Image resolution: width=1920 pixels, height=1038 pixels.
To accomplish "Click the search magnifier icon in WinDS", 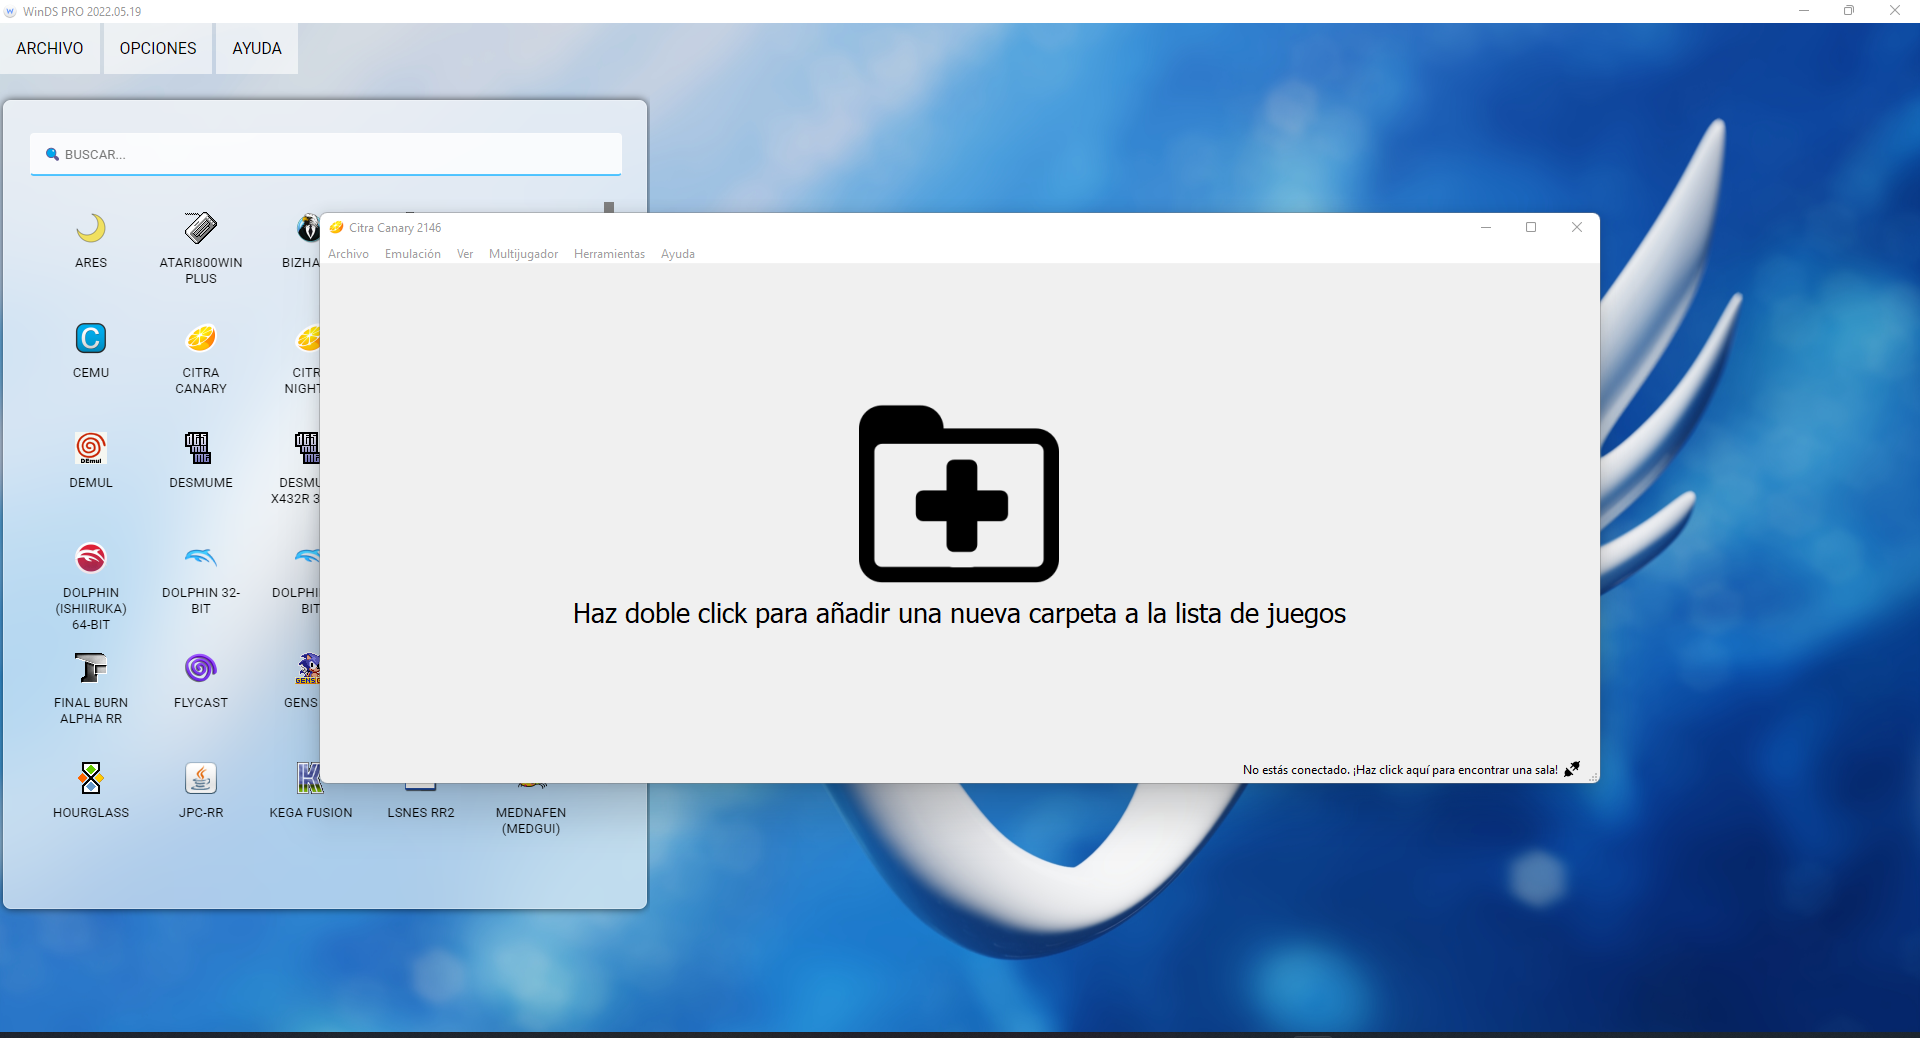I will pyautogui.click(x=53, y=154).
